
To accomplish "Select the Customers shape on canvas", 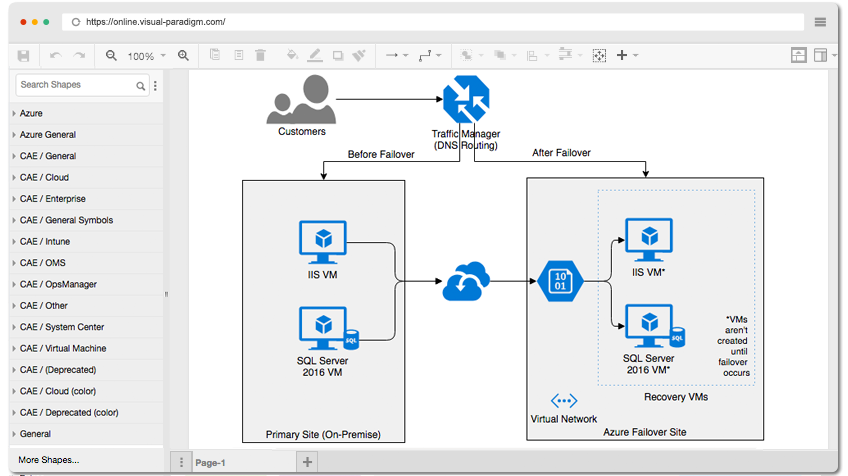I will (301, 100).
